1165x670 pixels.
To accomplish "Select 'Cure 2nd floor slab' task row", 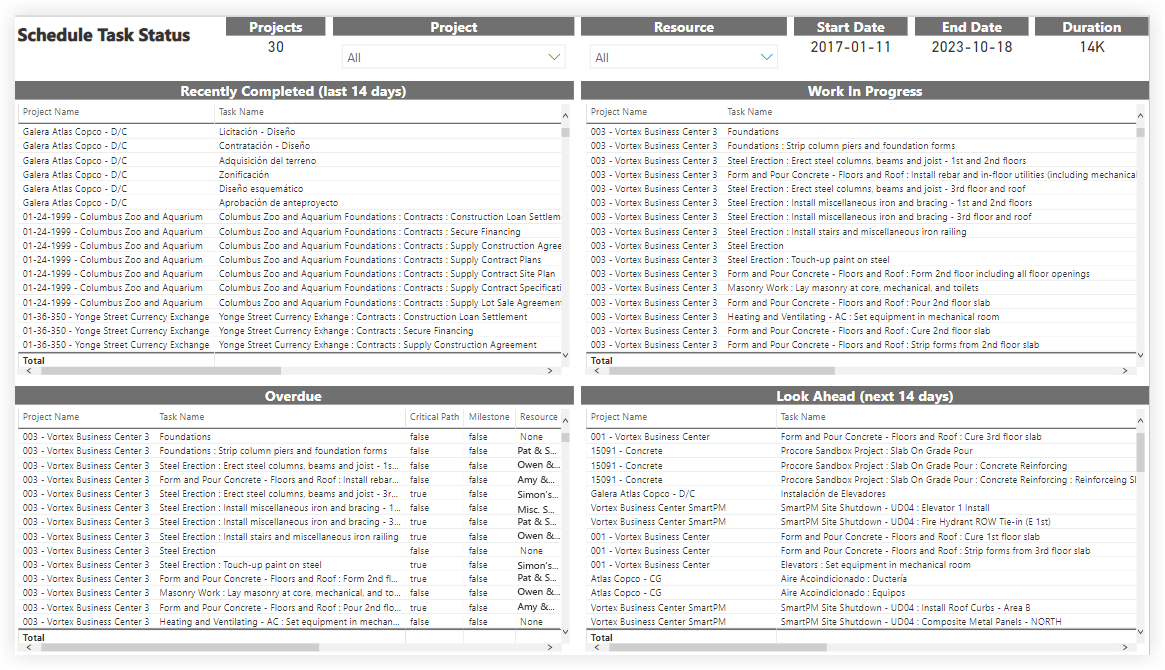I will point(861,331).
